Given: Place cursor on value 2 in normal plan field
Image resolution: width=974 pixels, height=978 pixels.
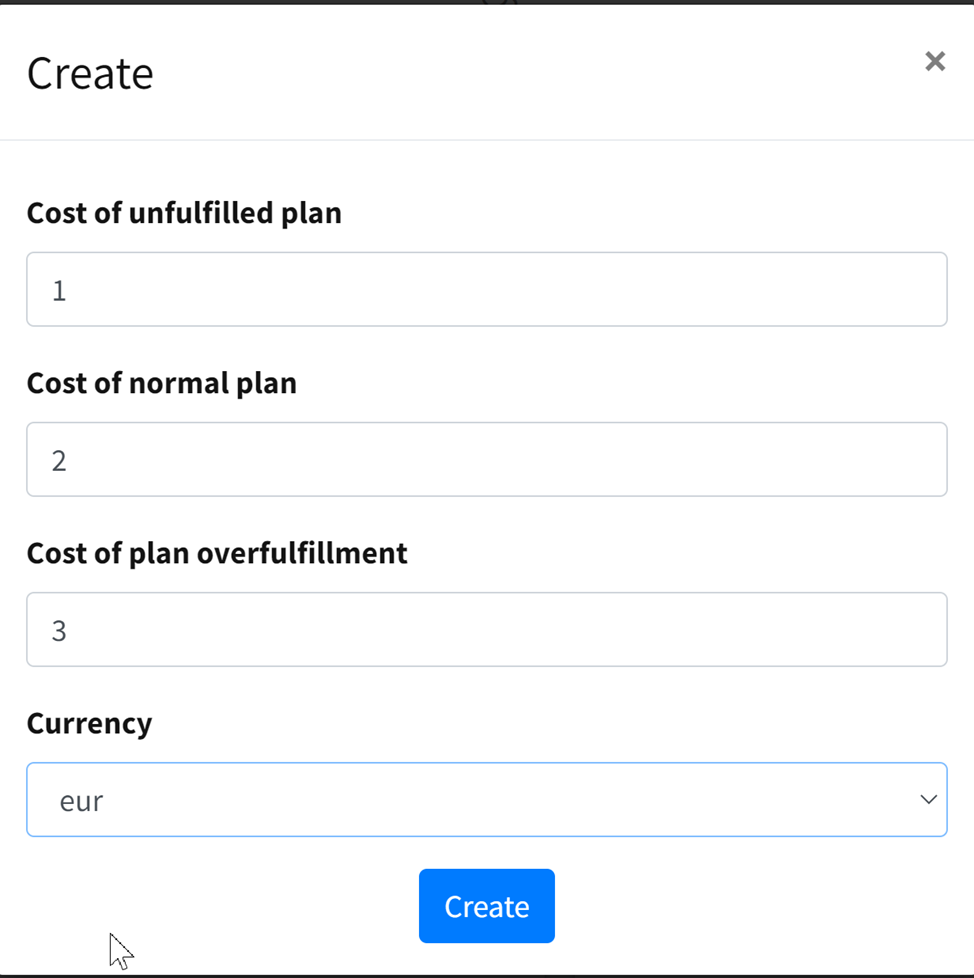Looking at the screenshot, I should click(x=59, y=460).
